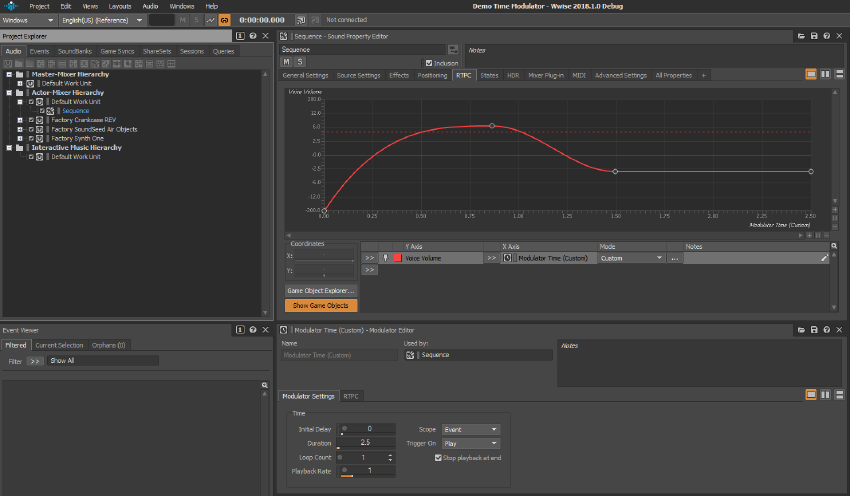This screenshot has width=850, height=496.
Task: Switch to the Source Settings tab
Action: (358, 75)
